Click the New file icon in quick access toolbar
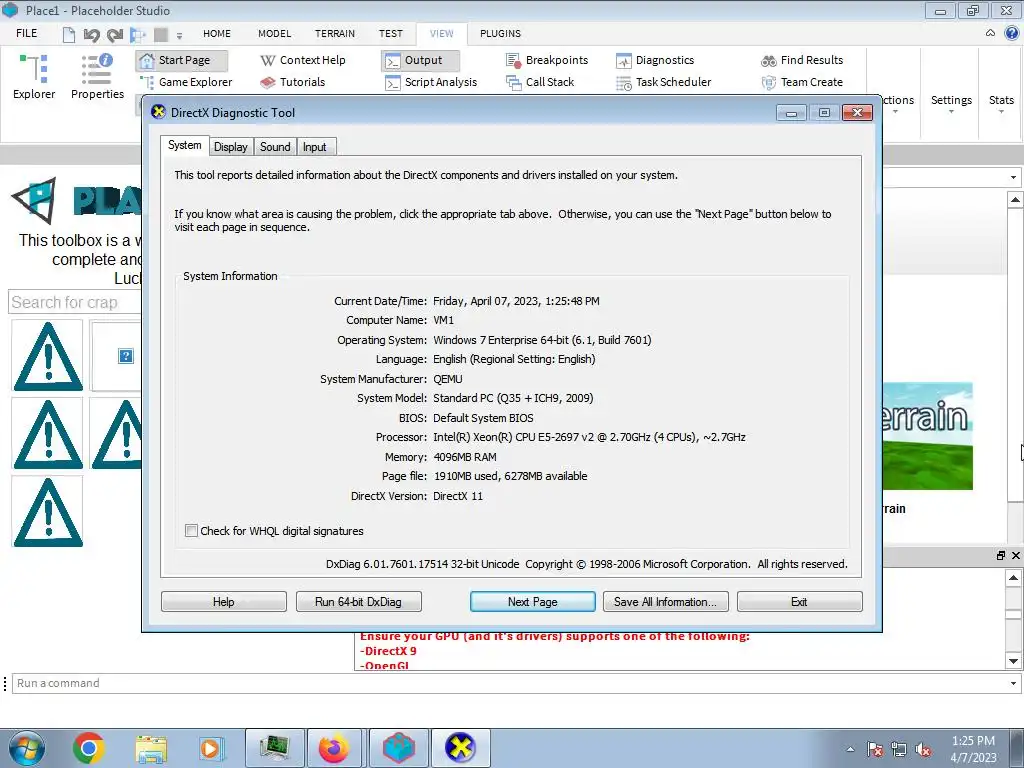 69,35
